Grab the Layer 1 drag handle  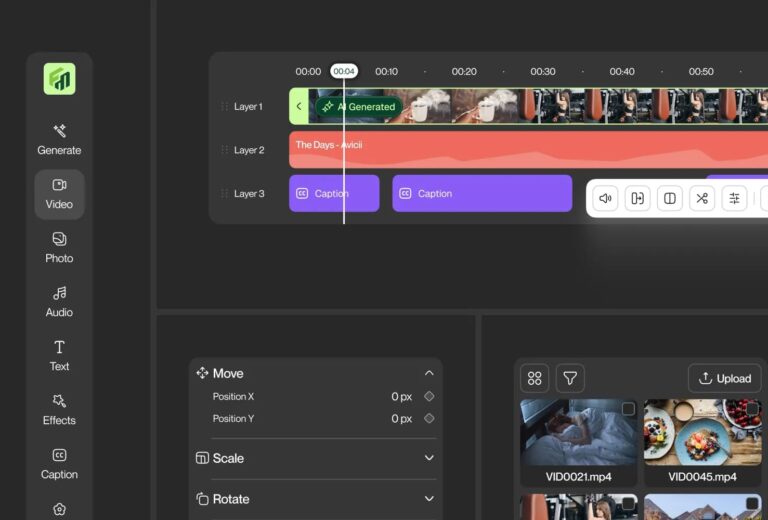tap(224, 106)
